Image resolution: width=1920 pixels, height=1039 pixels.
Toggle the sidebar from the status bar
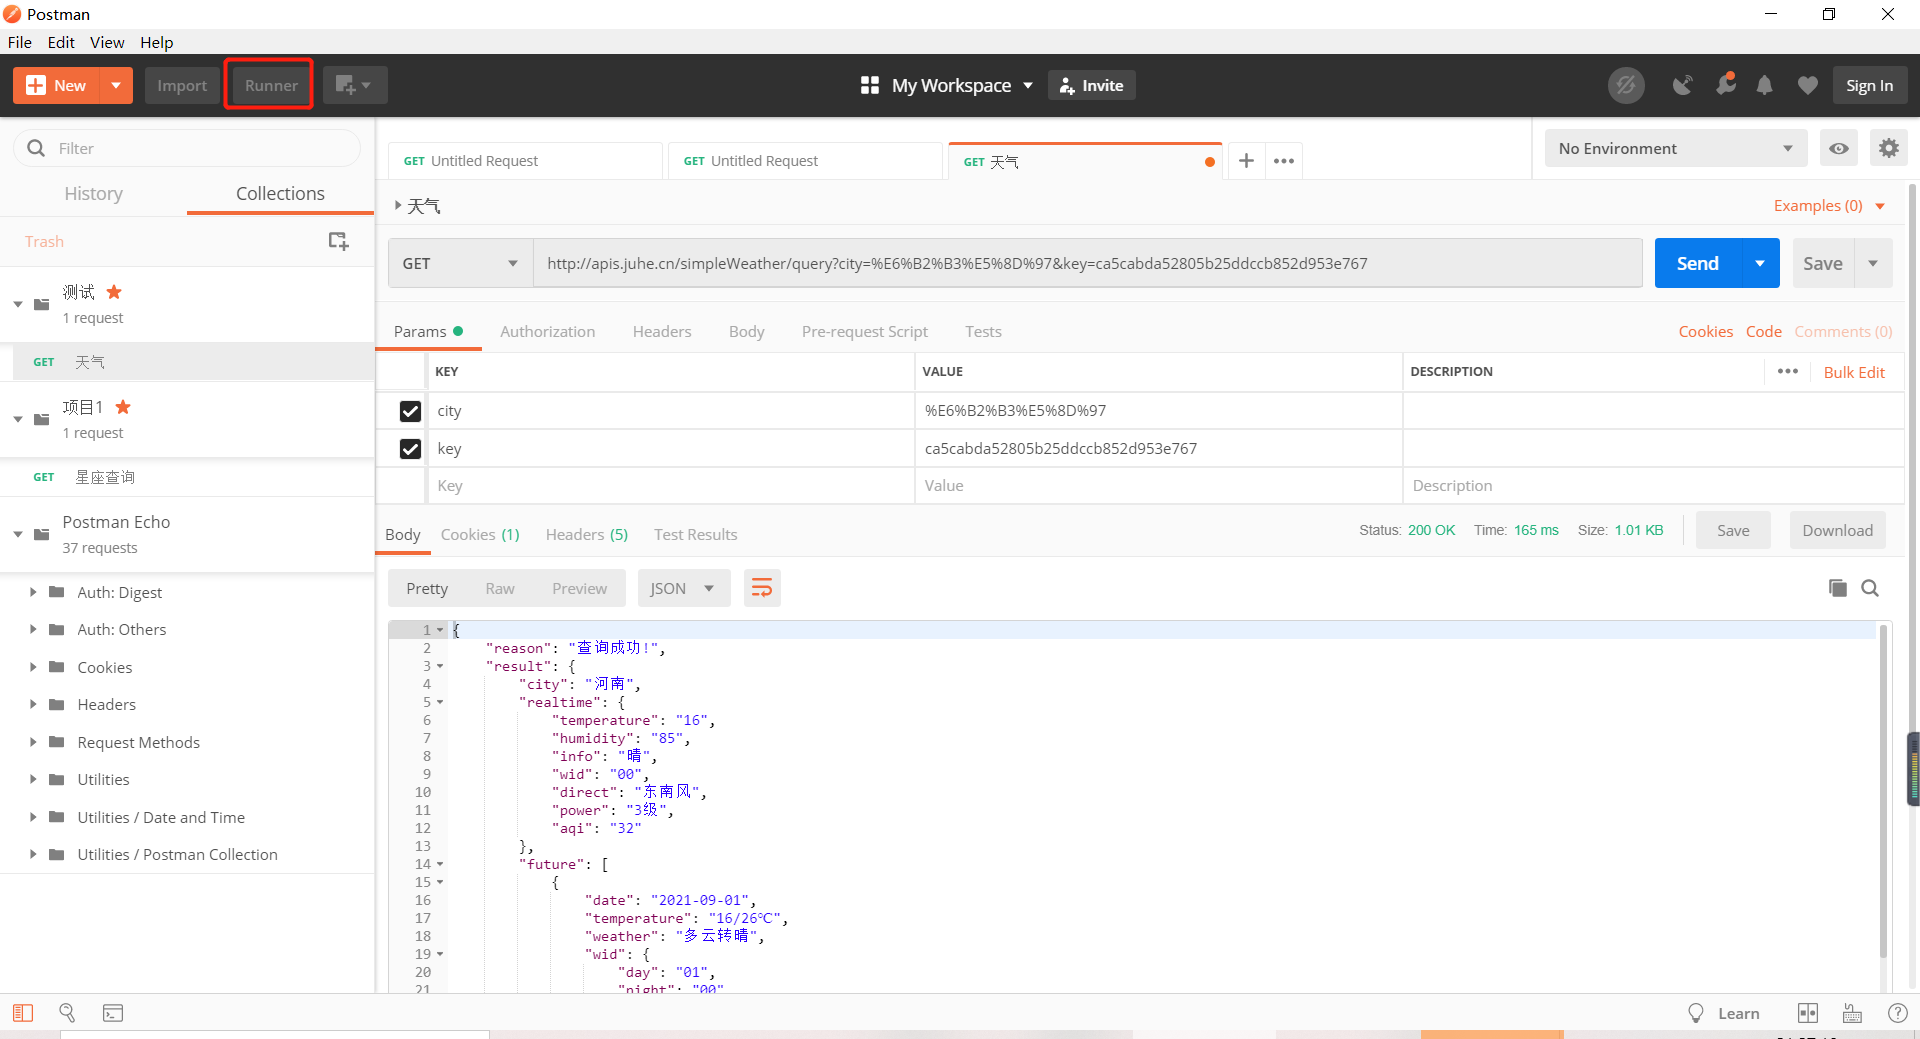tap(23, 1013)
